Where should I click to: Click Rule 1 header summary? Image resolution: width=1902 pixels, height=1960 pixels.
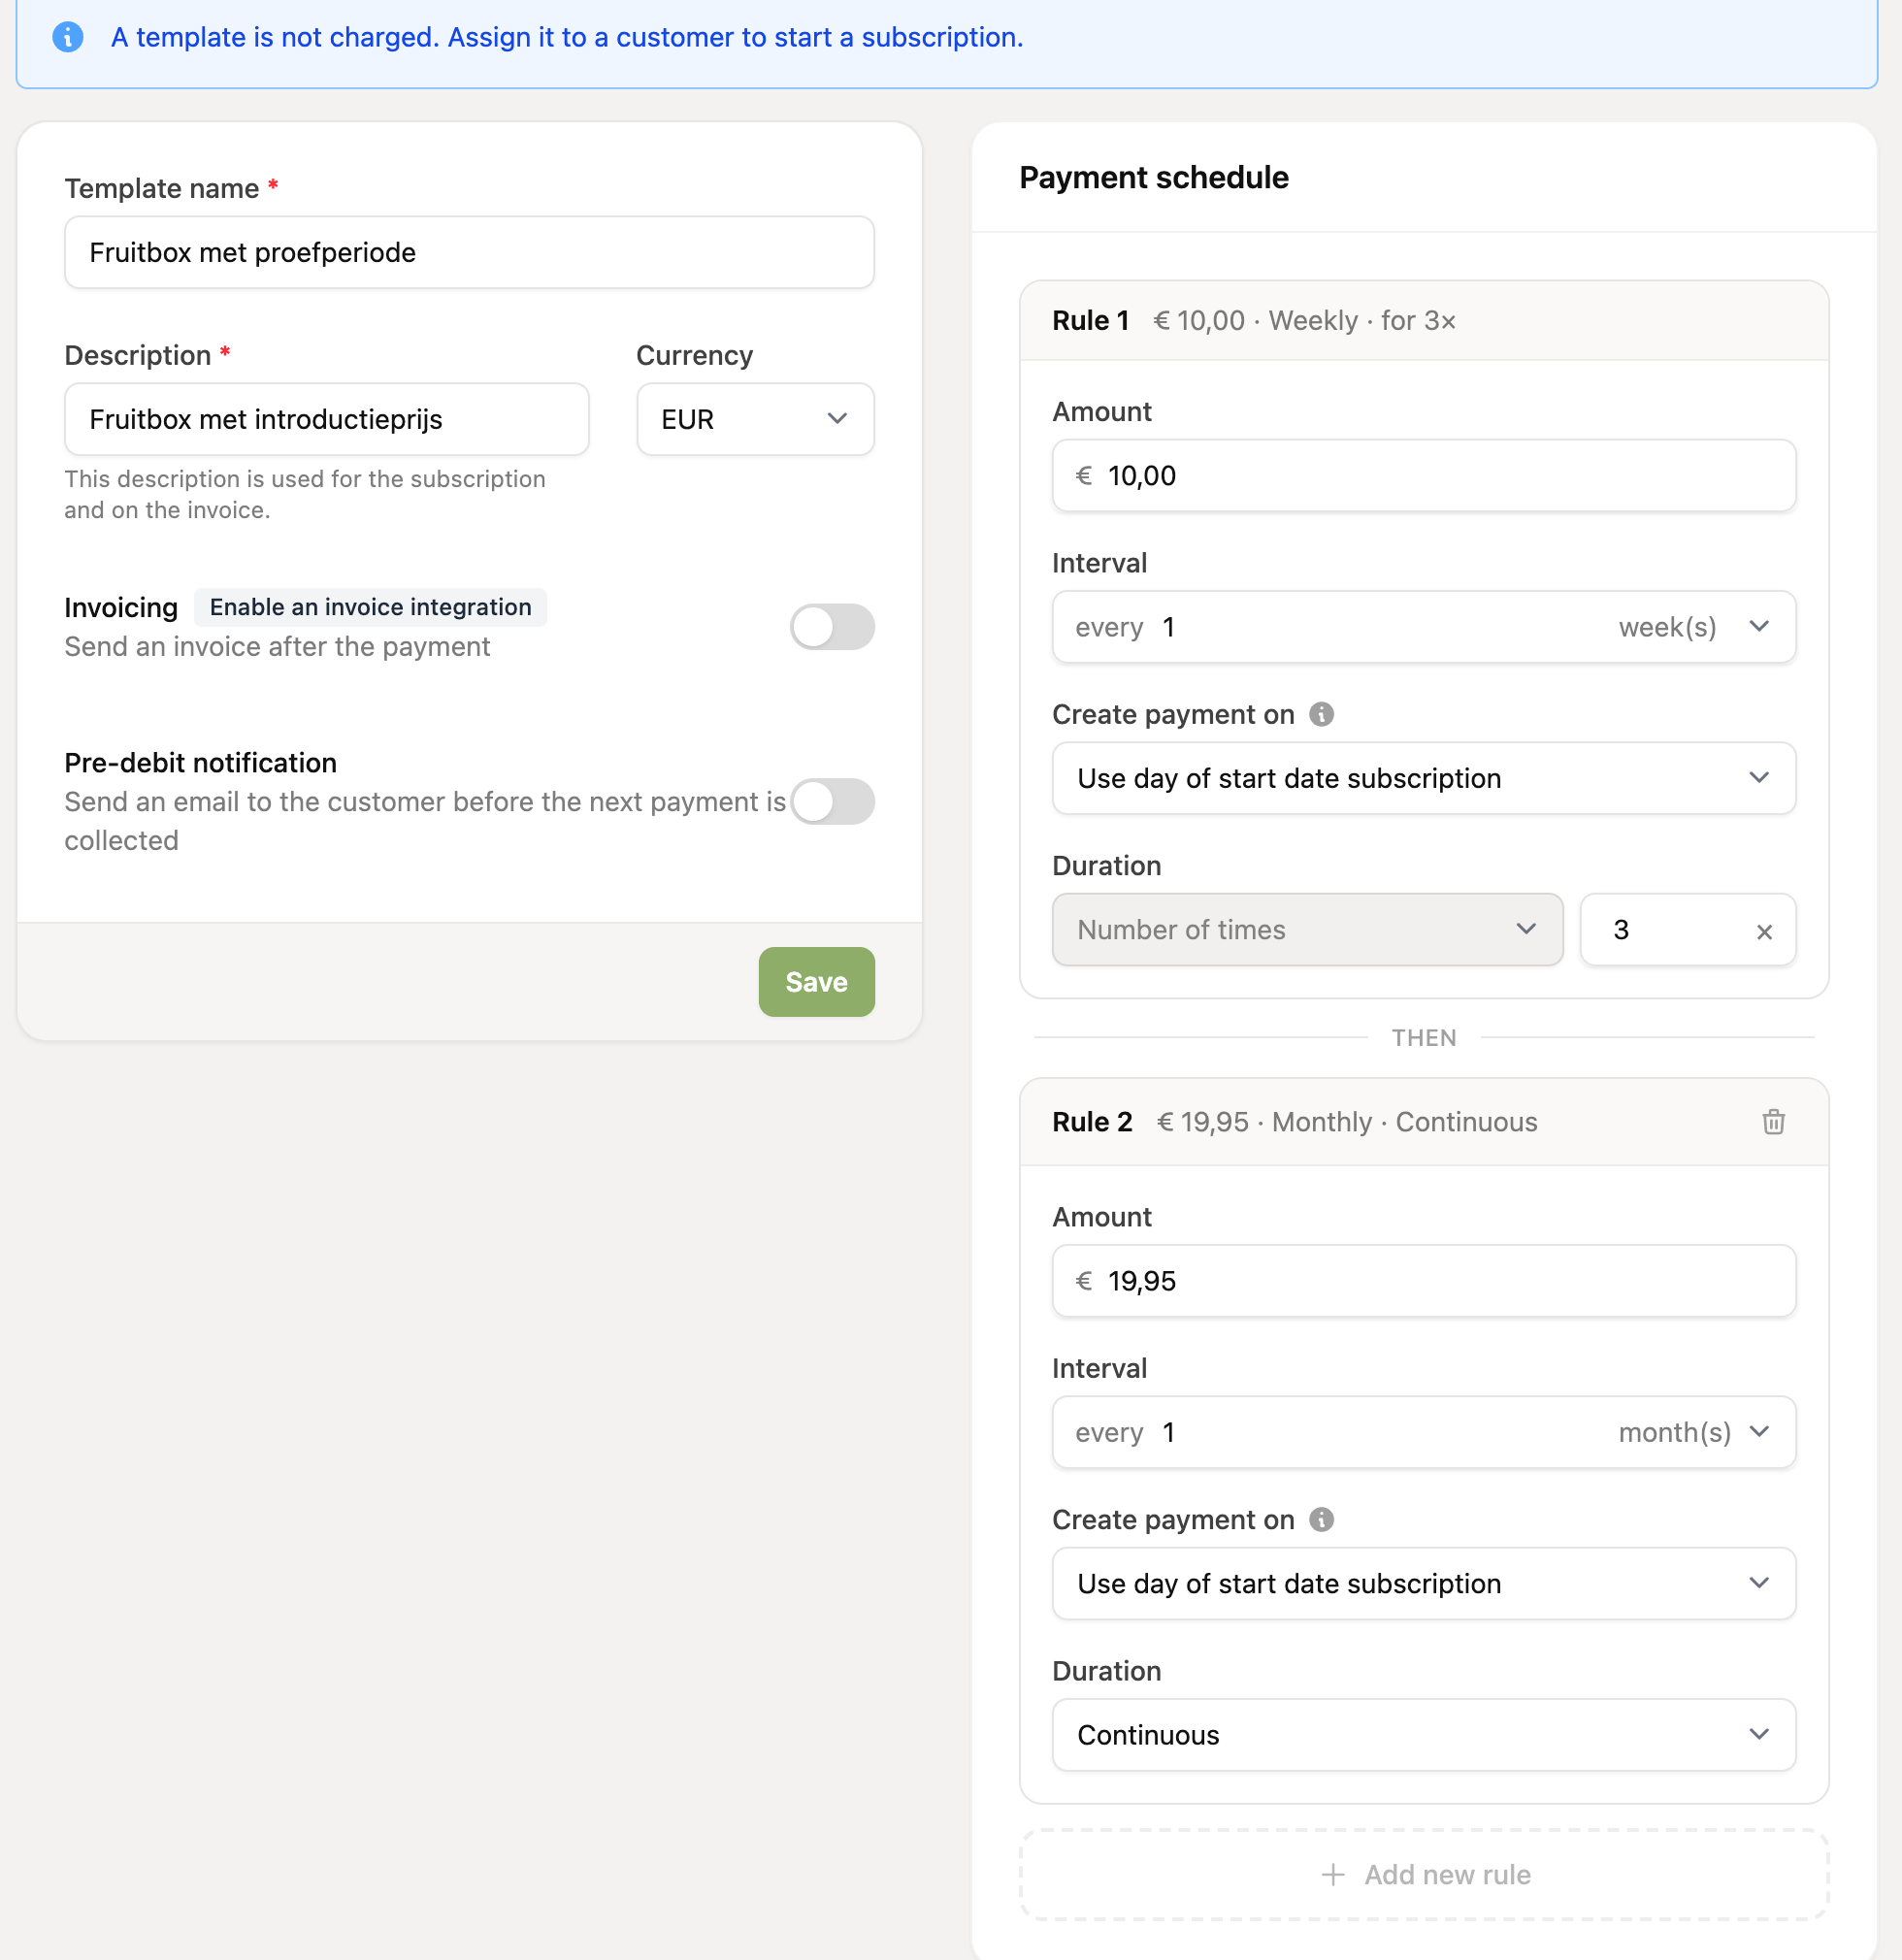click(x=1304, y=320)
